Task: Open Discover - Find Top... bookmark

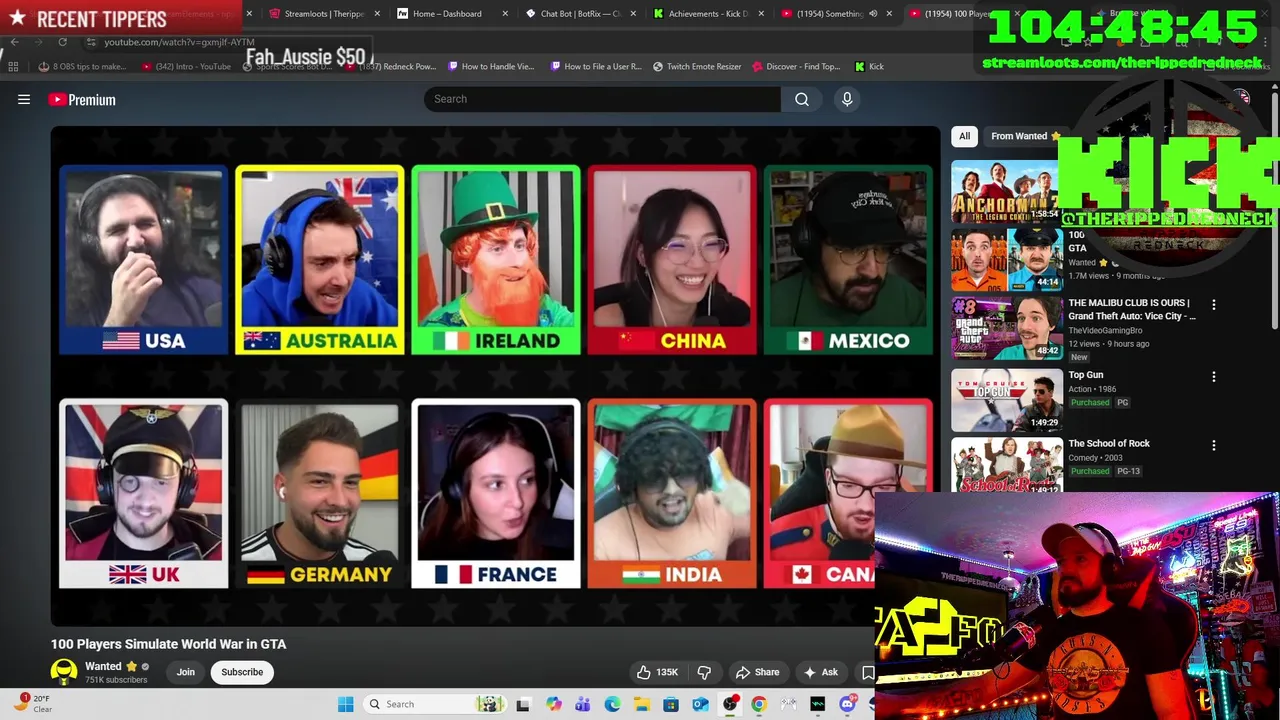Action: [x=797, y=66]
